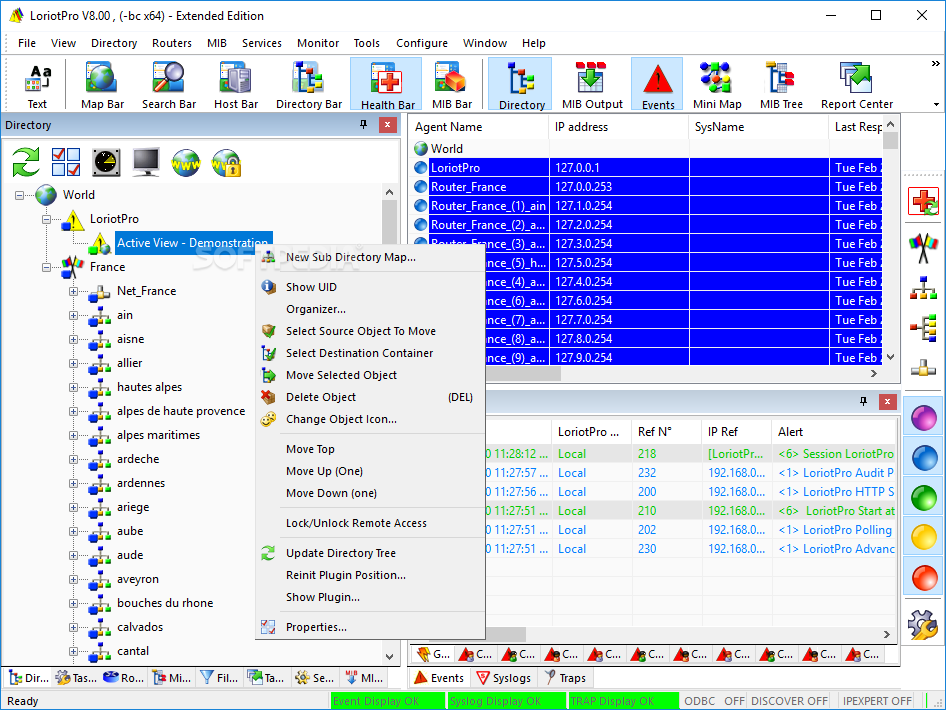Open the MIB Bar
This screenshot has width=946, height=710.
coord(452,86)
